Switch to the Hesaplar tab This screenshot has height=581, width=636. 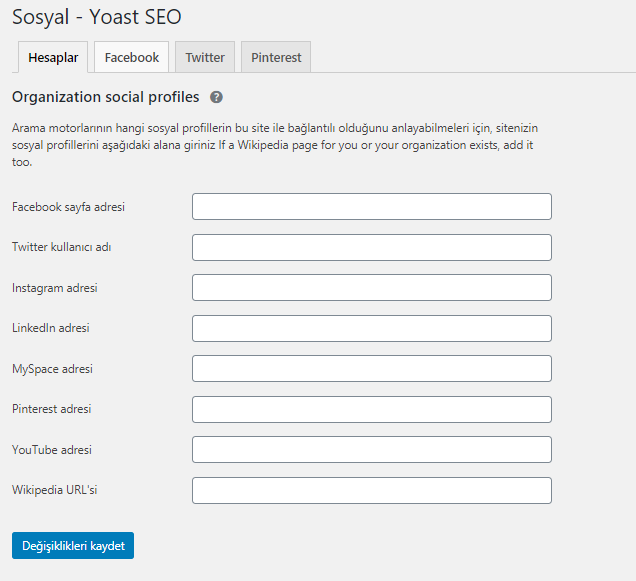53,57
